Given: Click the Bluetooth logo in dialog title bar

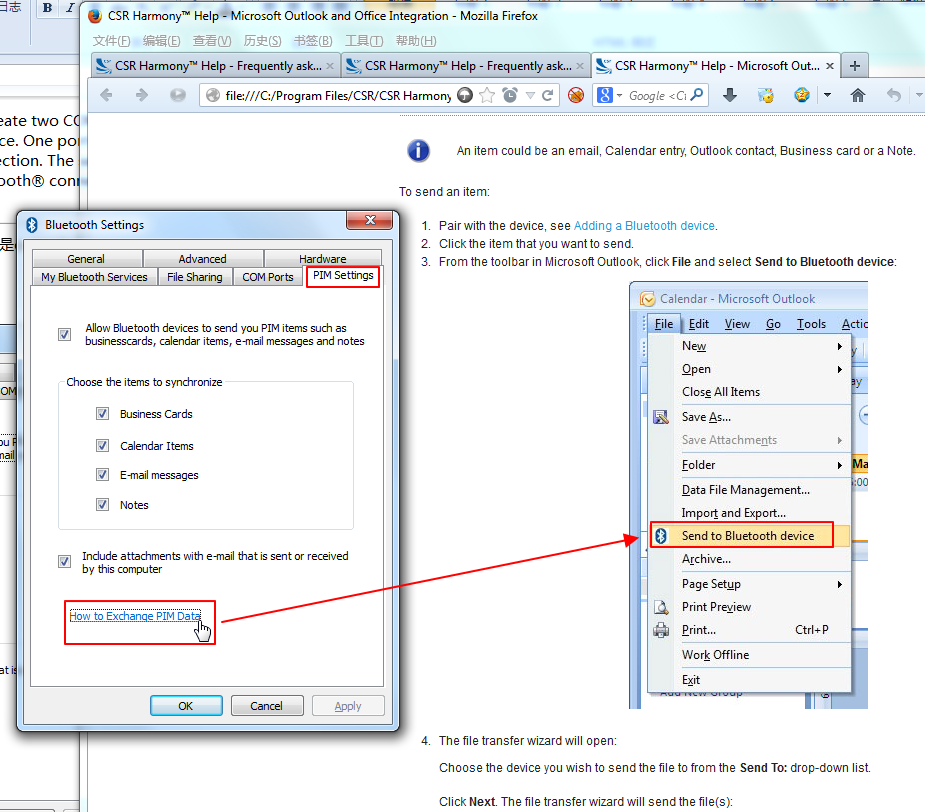Looking at the screenshot, I should [x=32, y=225].
